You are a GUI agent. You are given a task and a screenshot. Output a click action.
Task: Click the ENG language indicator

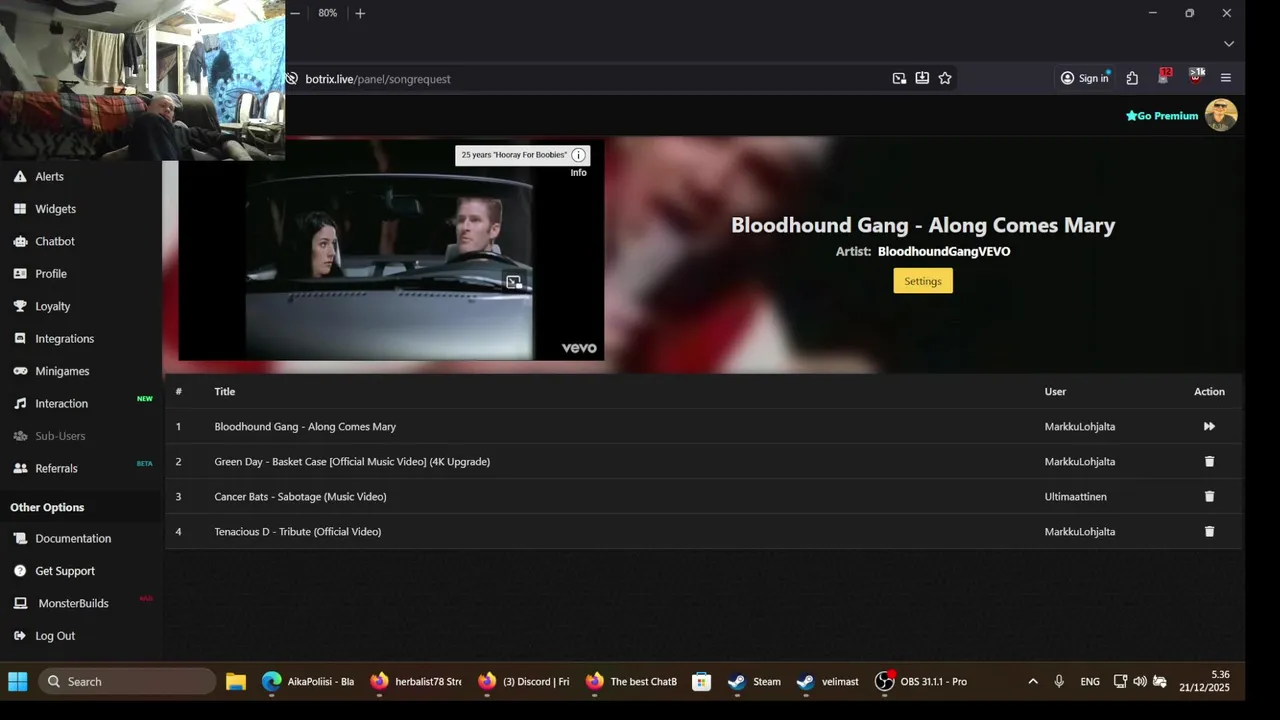click(1090, 682)
